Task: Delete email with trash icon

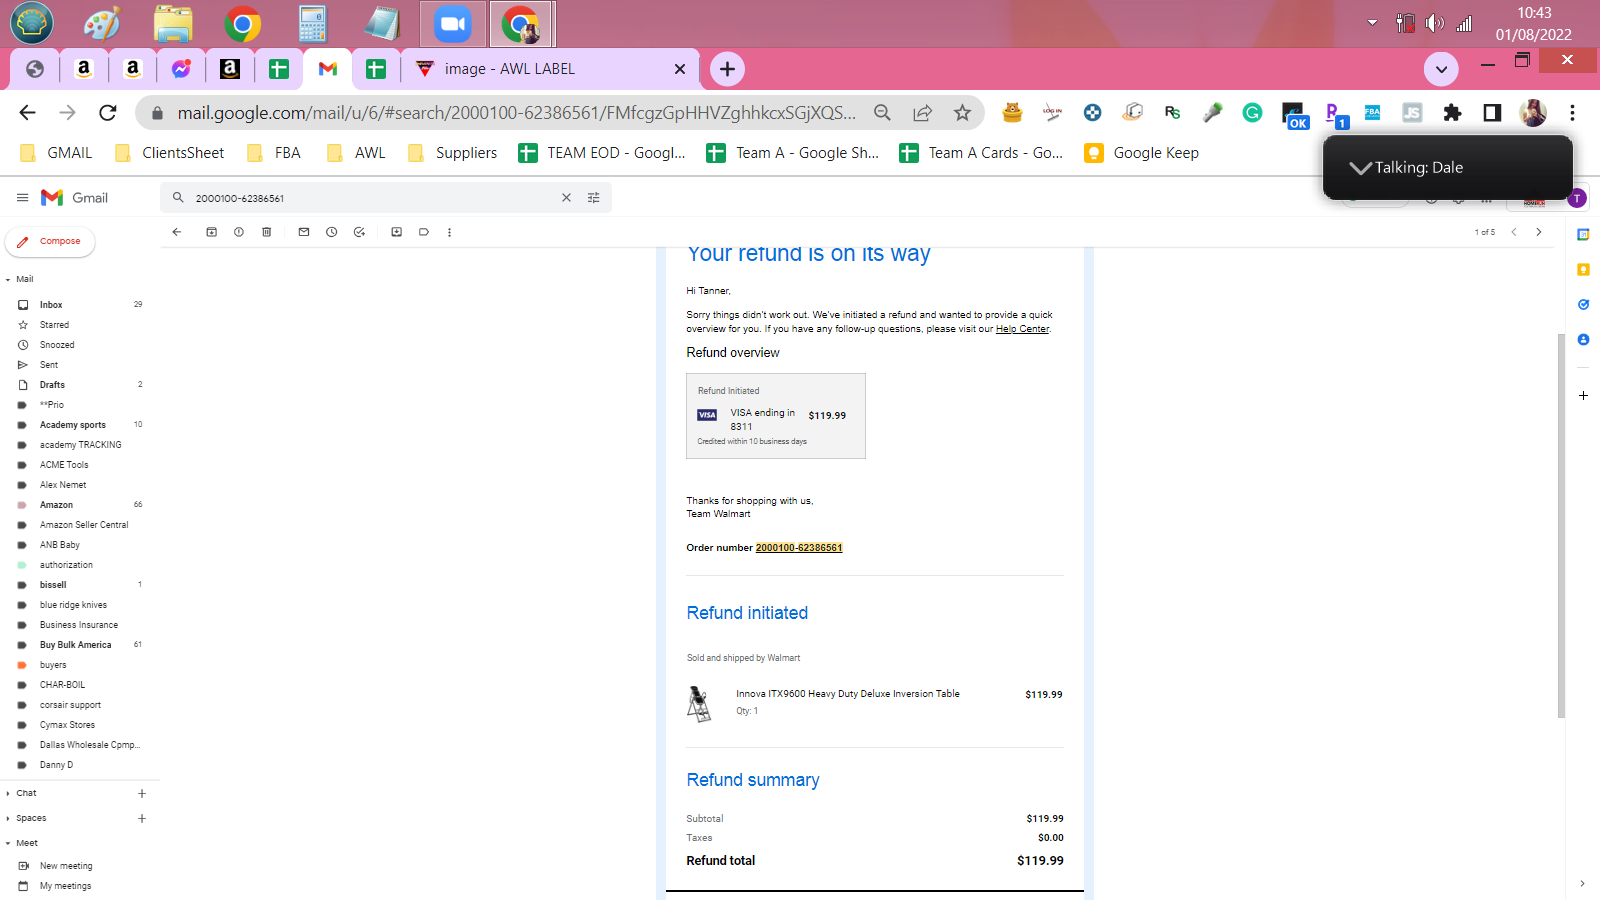Action: [x=266, y=232]
